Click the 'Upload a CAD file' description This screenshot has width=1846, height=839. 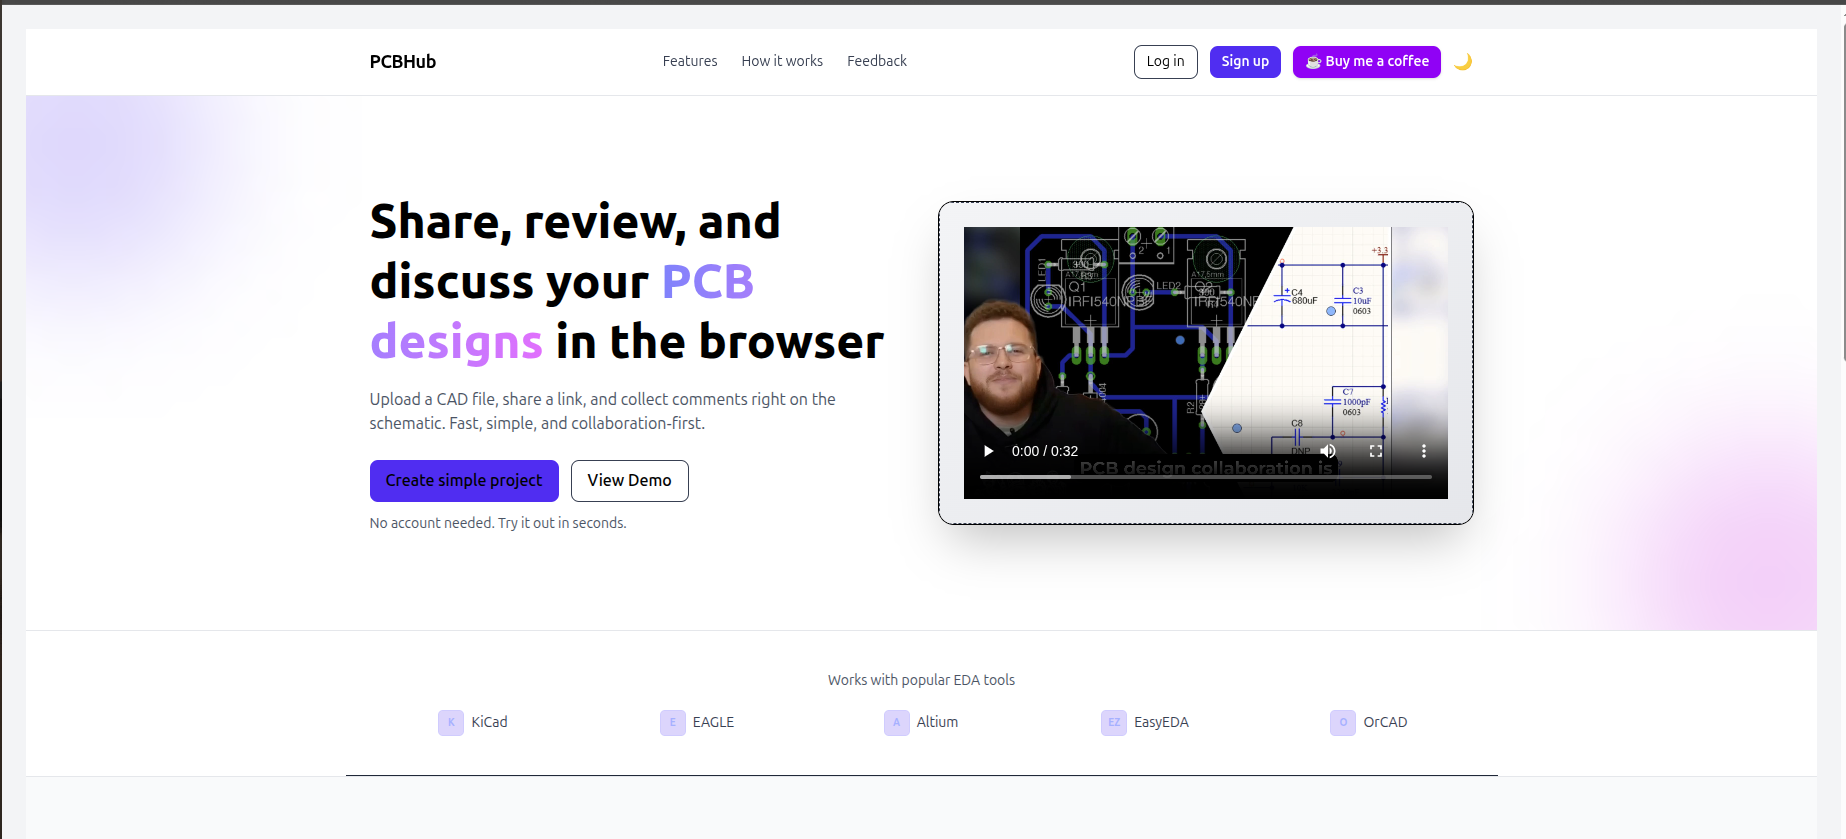coord(603,411)
